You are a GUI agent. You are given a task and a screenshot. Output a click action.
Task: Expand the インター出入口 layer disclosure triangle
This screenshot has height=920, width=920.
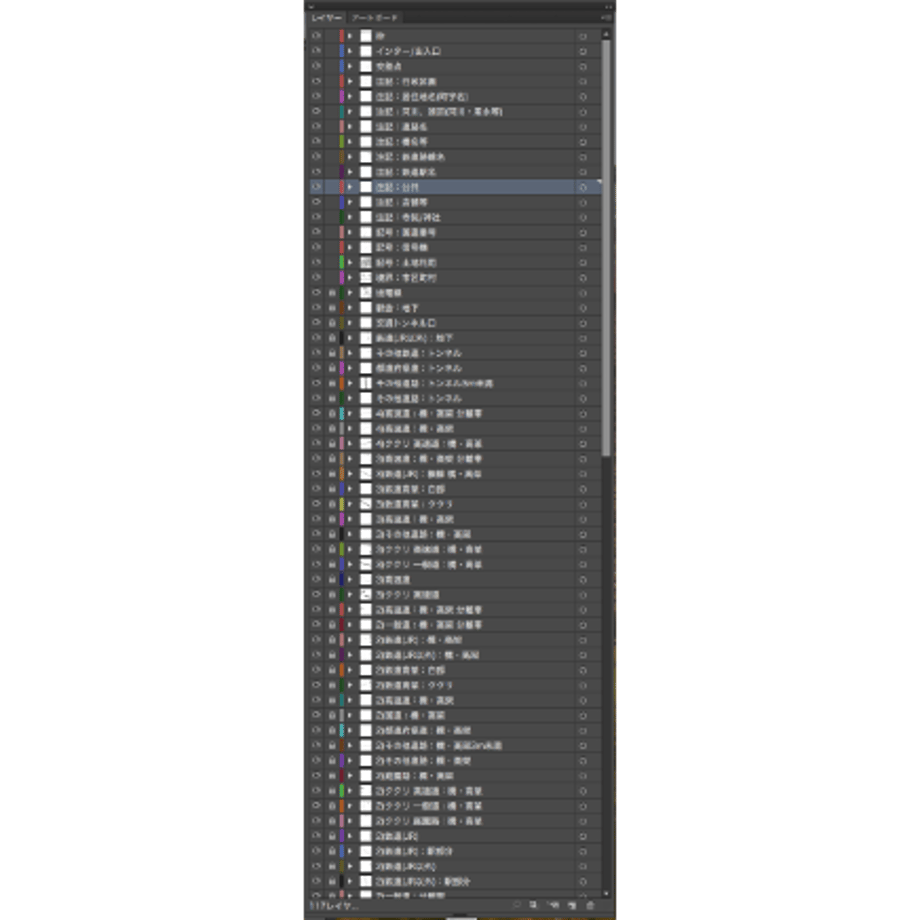(x=350, y=51)
